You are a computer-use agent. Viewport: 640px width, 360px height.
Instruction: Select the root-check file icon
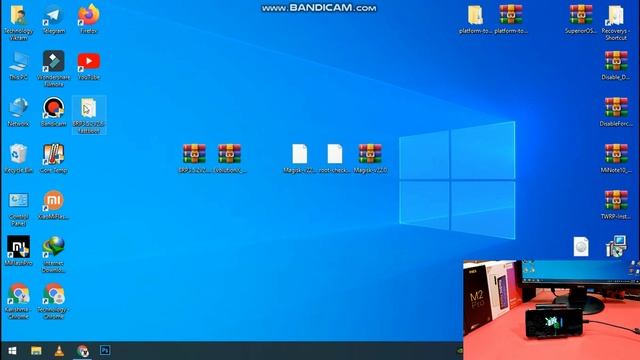coord(335,158)
